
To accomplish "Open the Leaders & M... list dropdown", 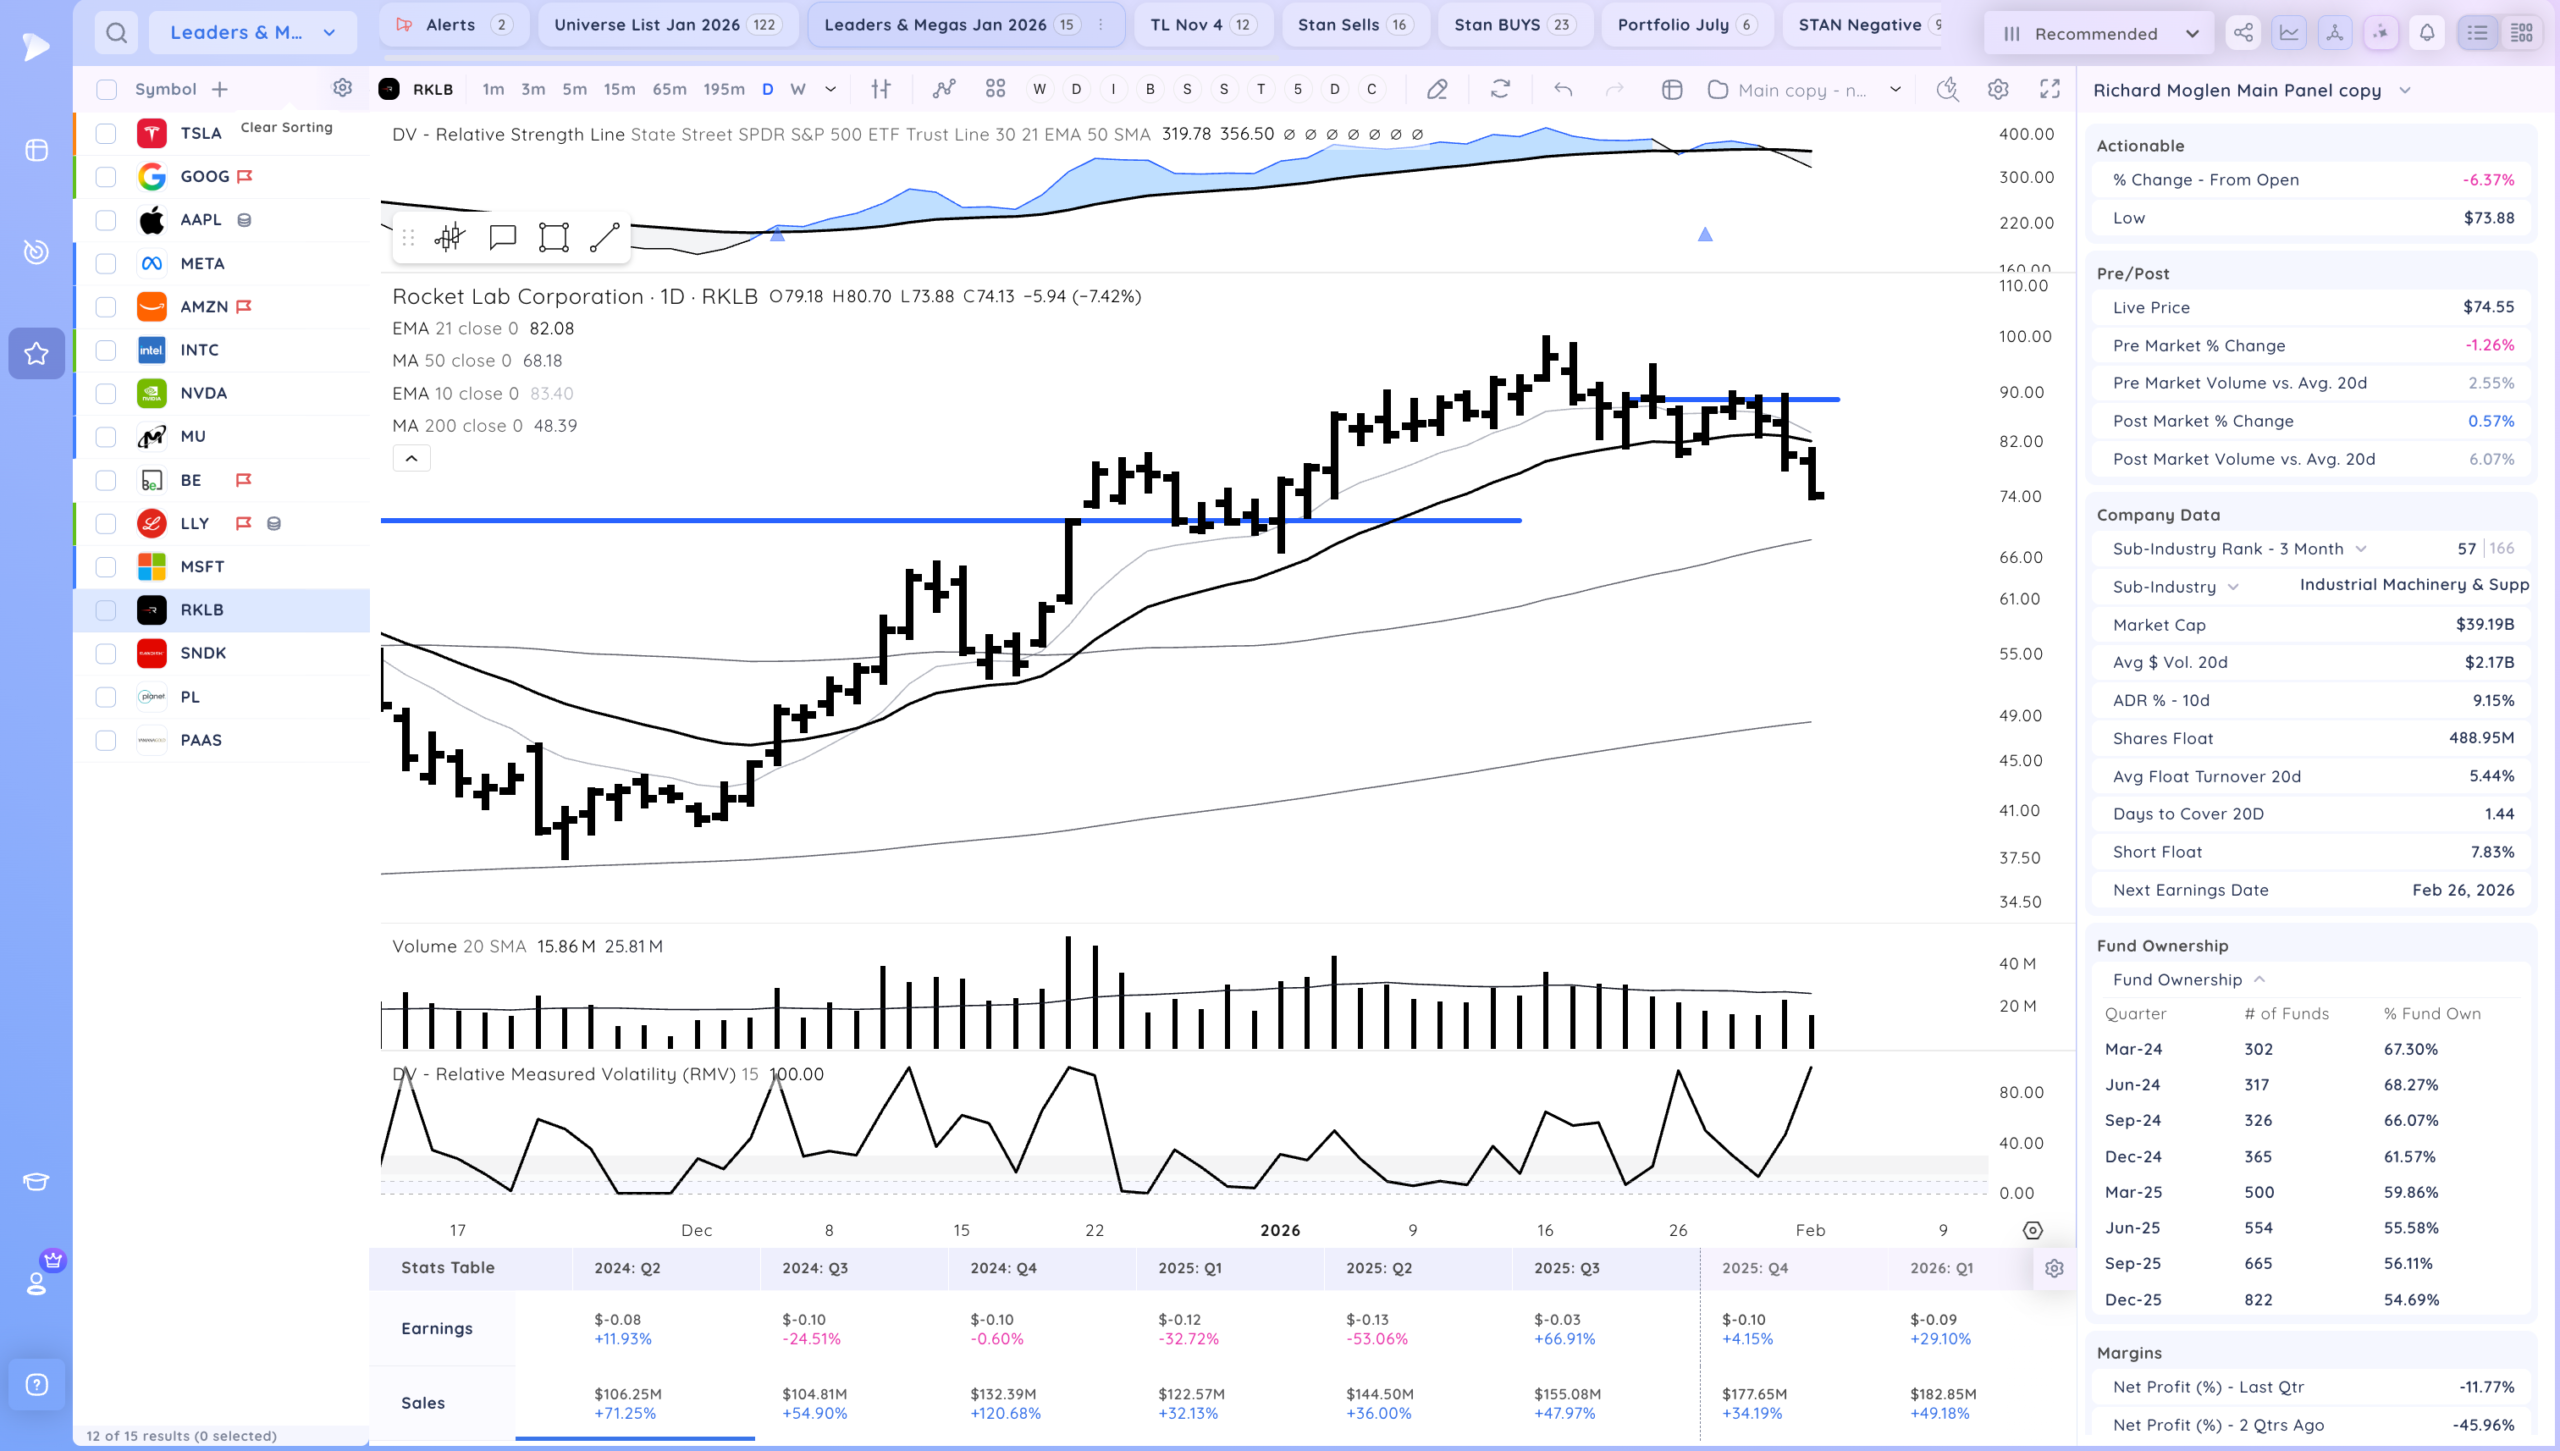I will coord(253,33).
